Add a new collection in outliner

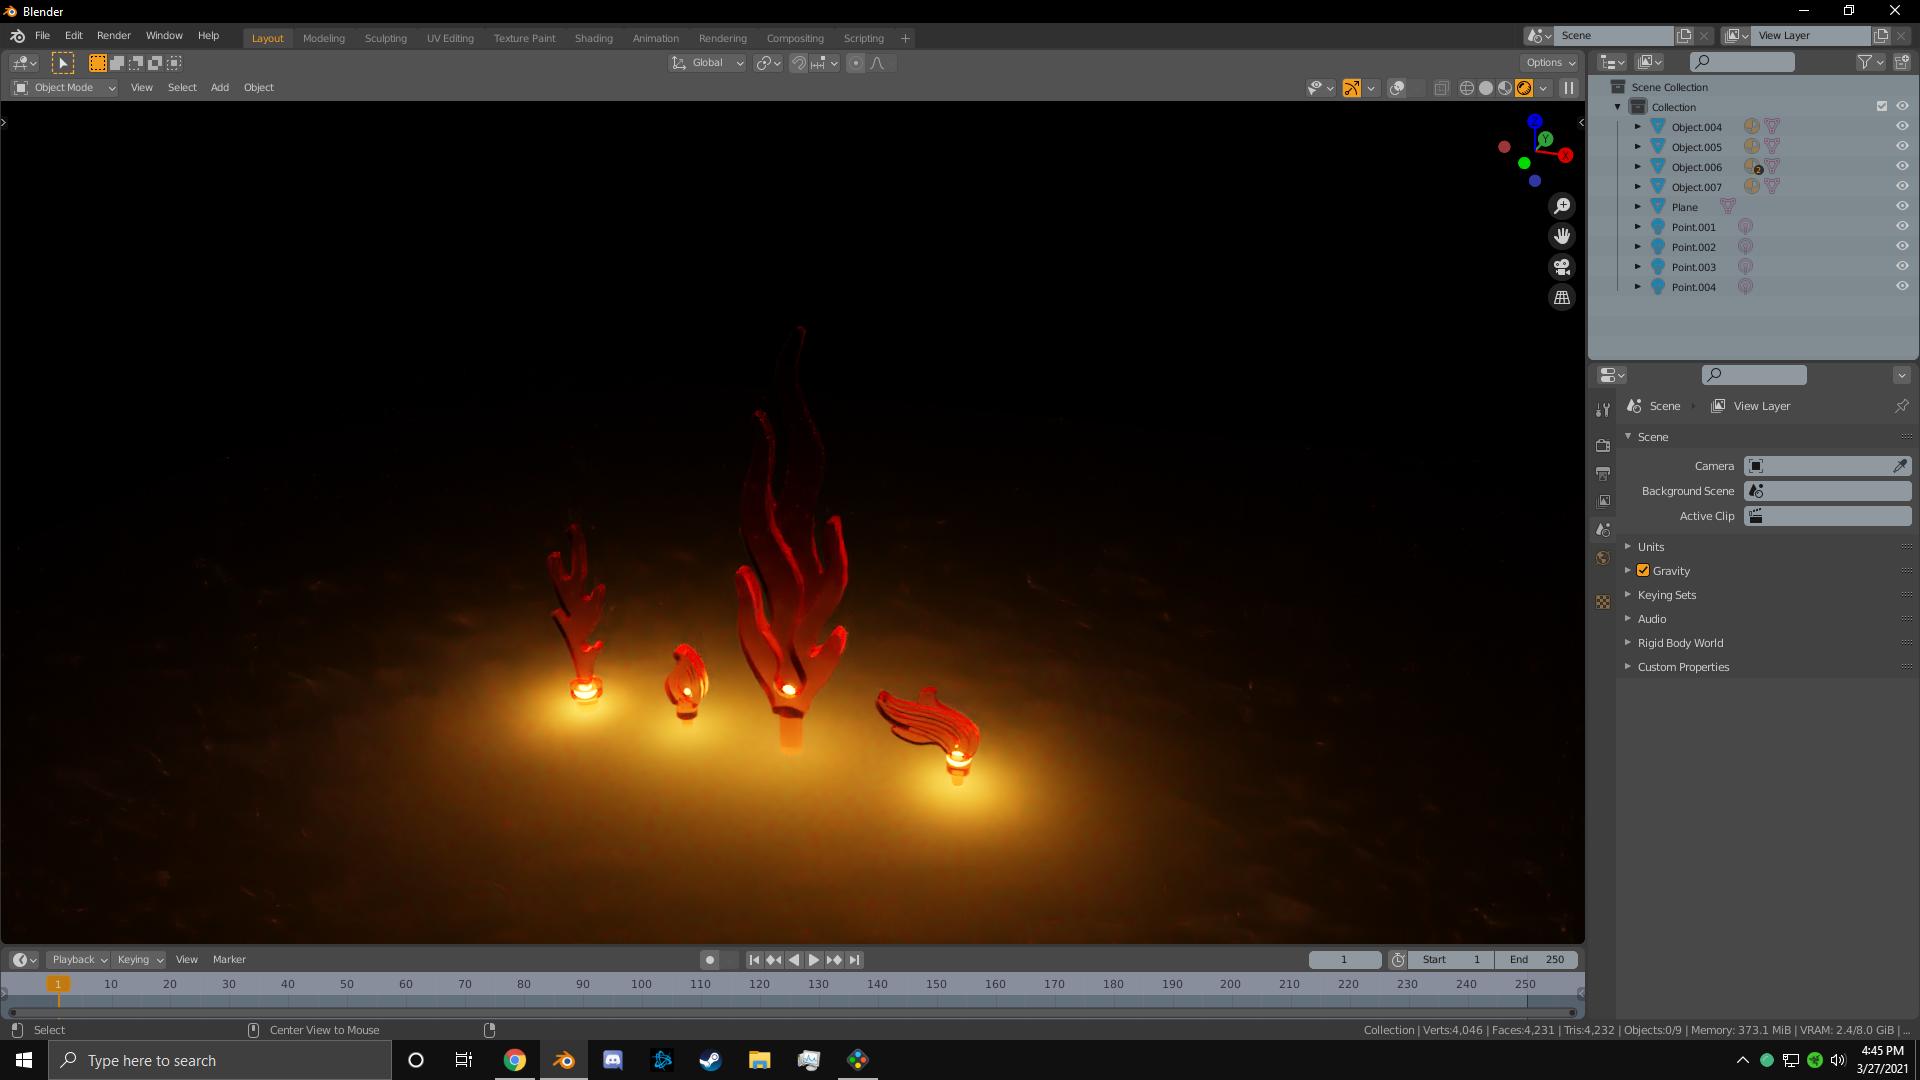click(x=1901, y=62)
